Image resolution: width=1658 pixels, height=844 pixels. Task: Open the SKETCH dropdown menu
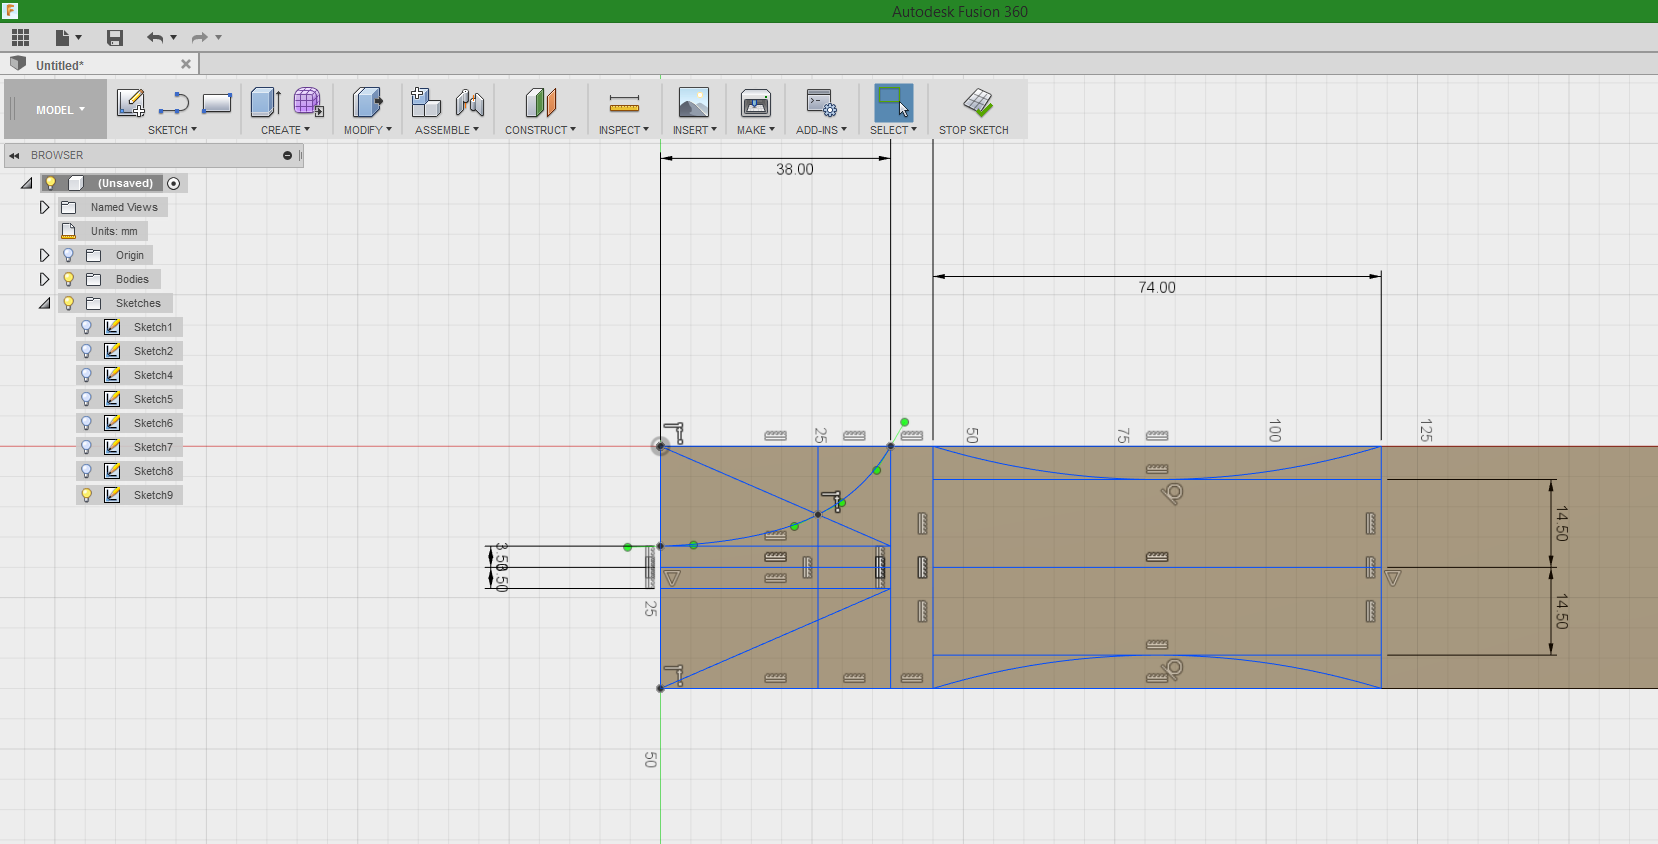tap(172, 130)
